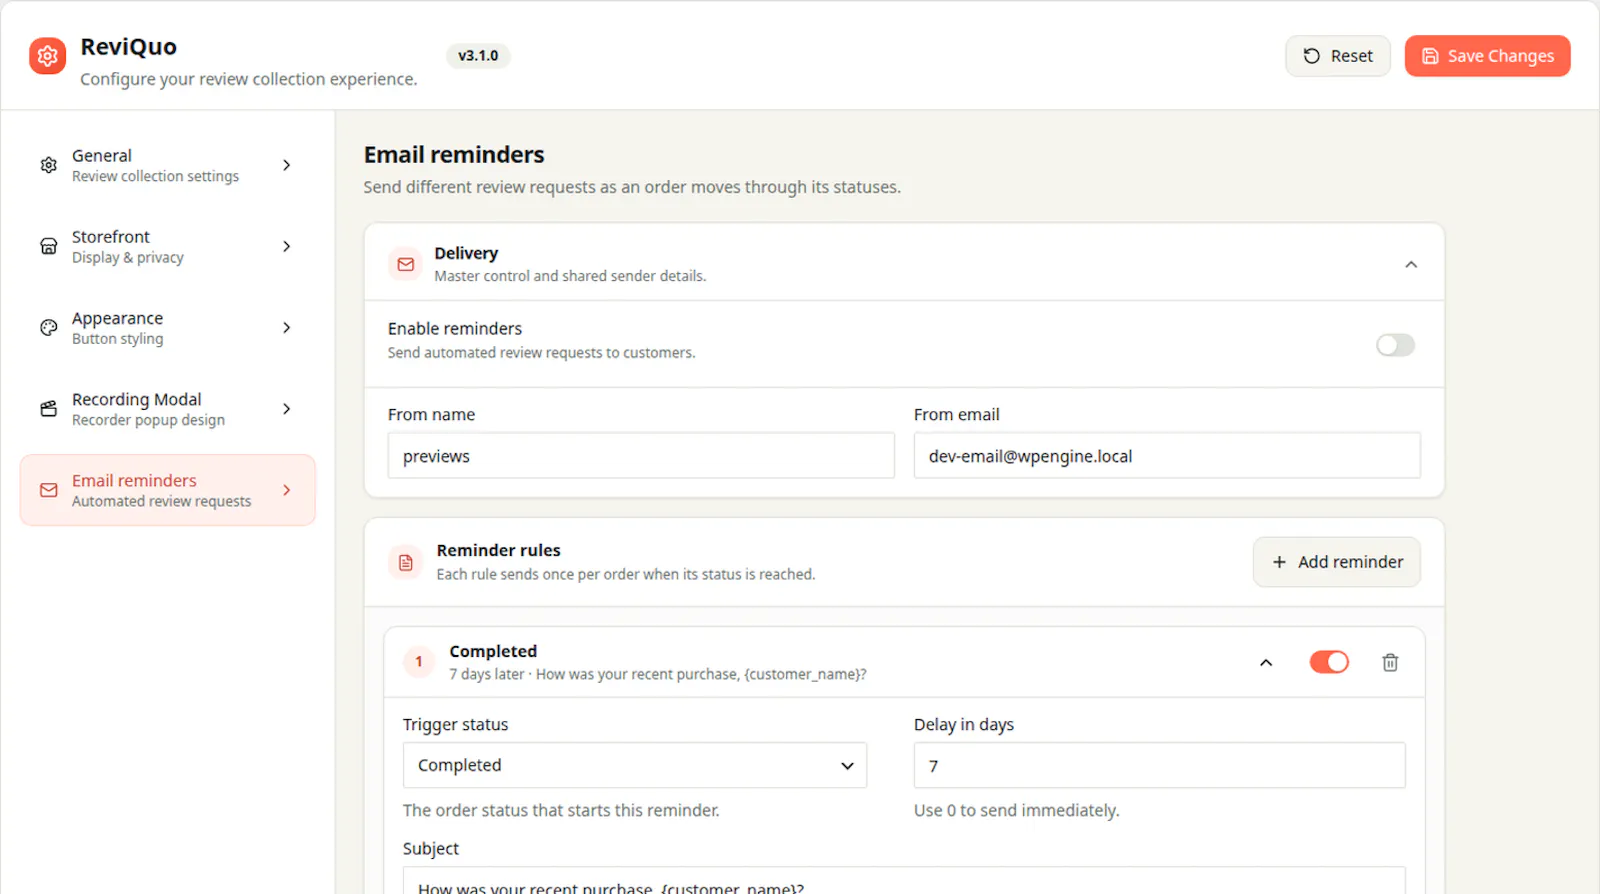Click the ReviQuo gear logo icon
1600x894 pixels.
(x=47, y=56)
